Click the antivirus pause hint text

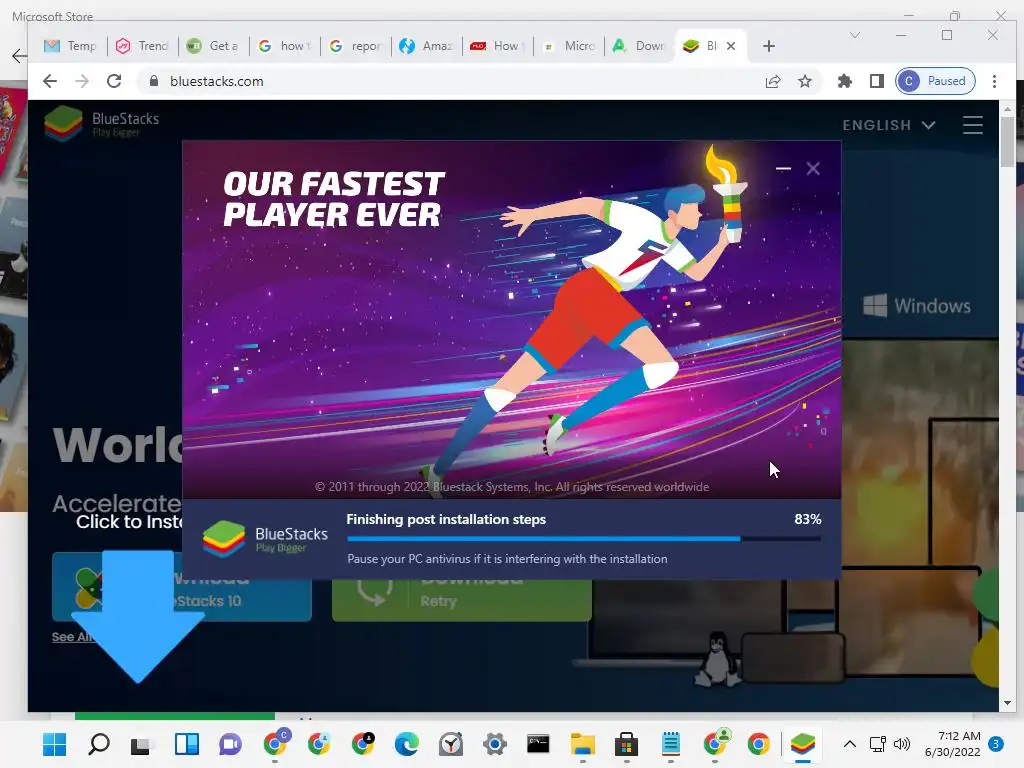(x=507, y=559)
